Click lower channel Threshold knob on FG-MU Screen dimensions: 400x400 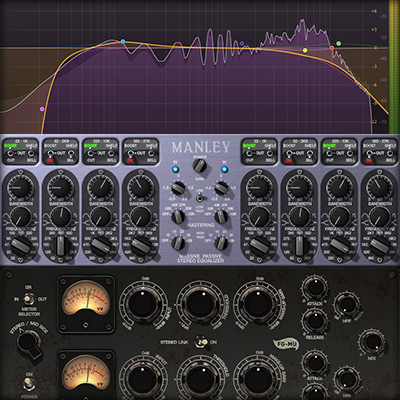[201, 378]
